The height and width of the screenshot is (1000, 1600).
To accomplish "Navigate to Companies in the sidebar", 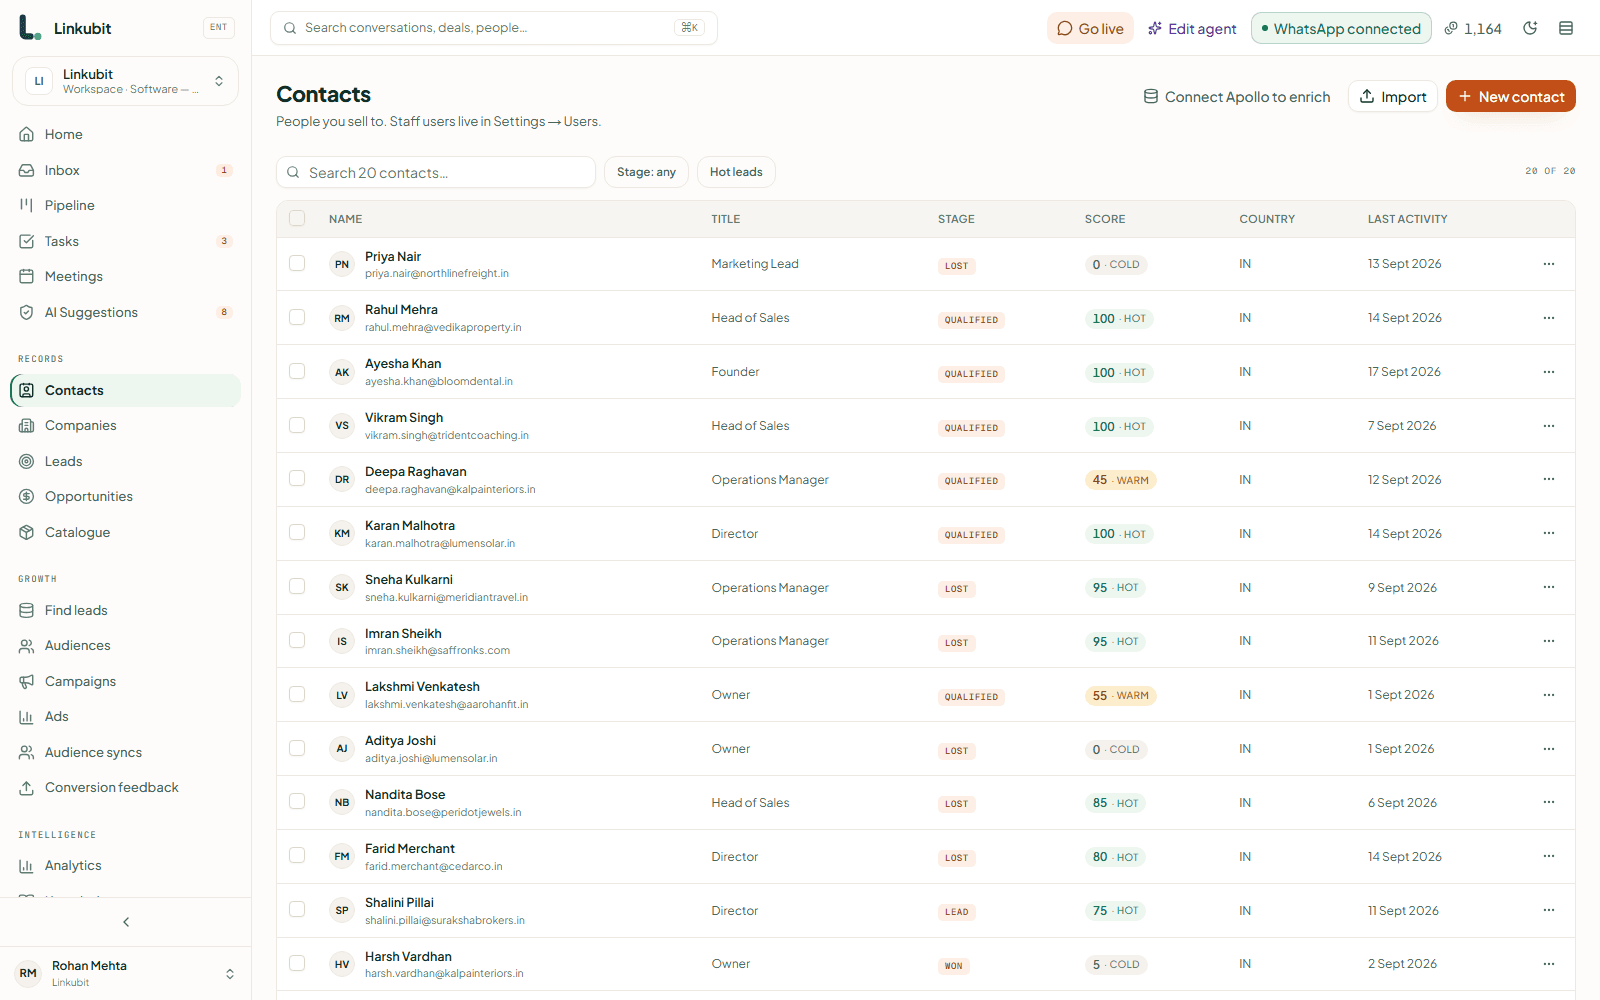I will [125, 425].
